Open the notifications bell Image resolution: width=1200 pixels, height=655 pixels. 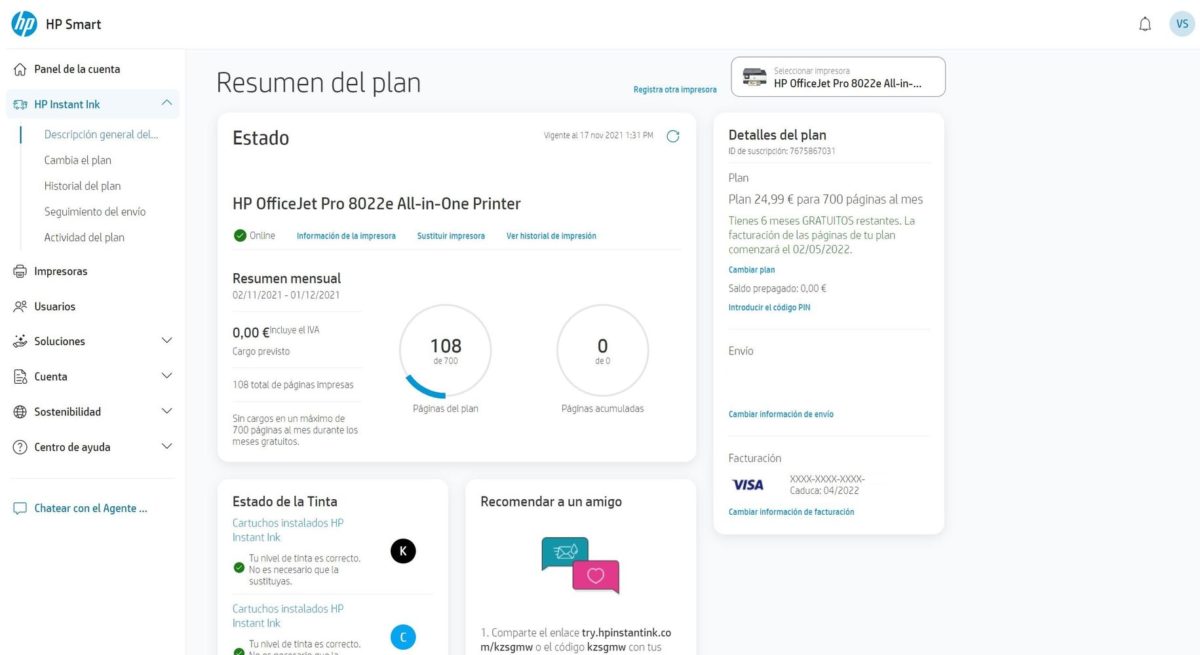tap(1145, 24)
